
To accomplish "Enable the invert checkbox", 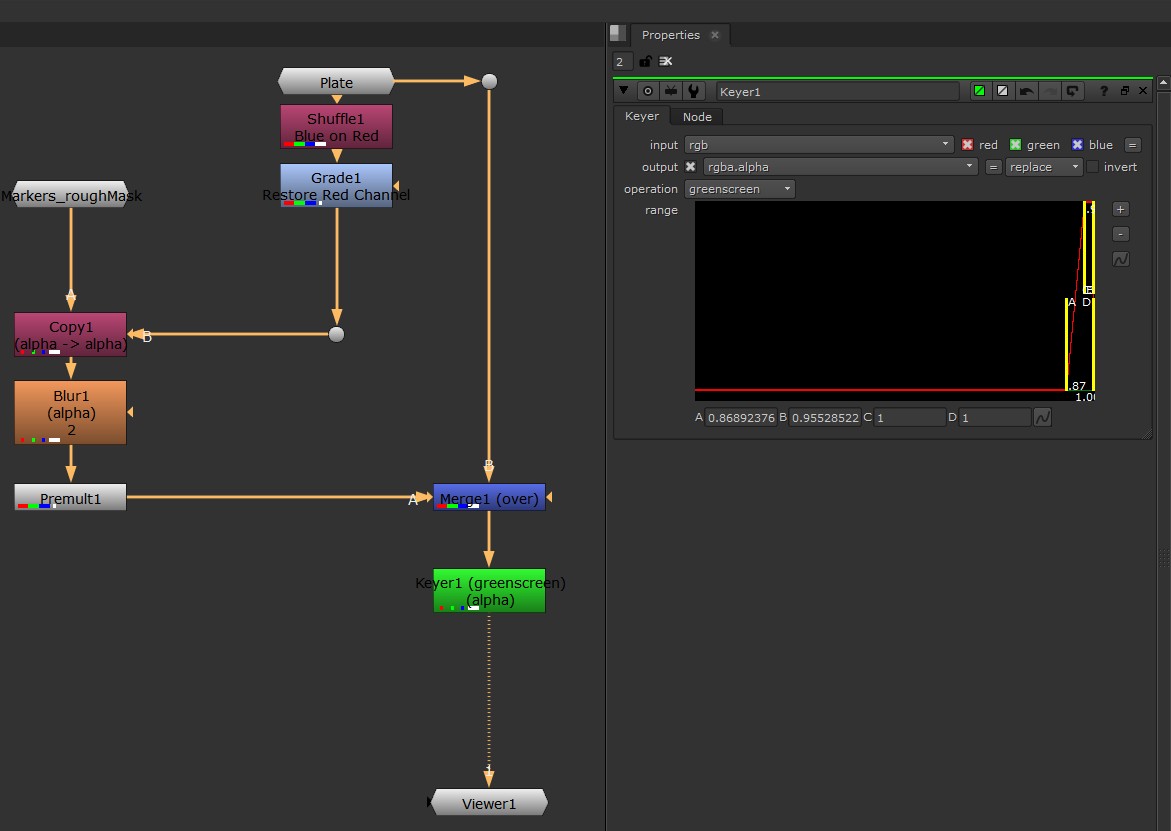I will (1093, 167).
